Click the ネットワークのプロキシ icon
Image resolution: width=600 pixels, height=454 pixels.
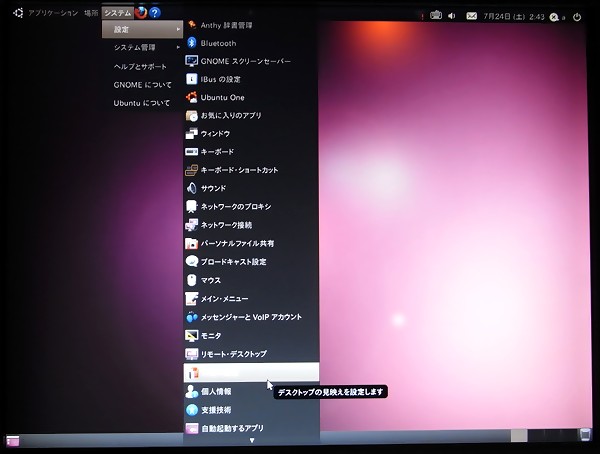pyautogui.click(x=191, y=206)
